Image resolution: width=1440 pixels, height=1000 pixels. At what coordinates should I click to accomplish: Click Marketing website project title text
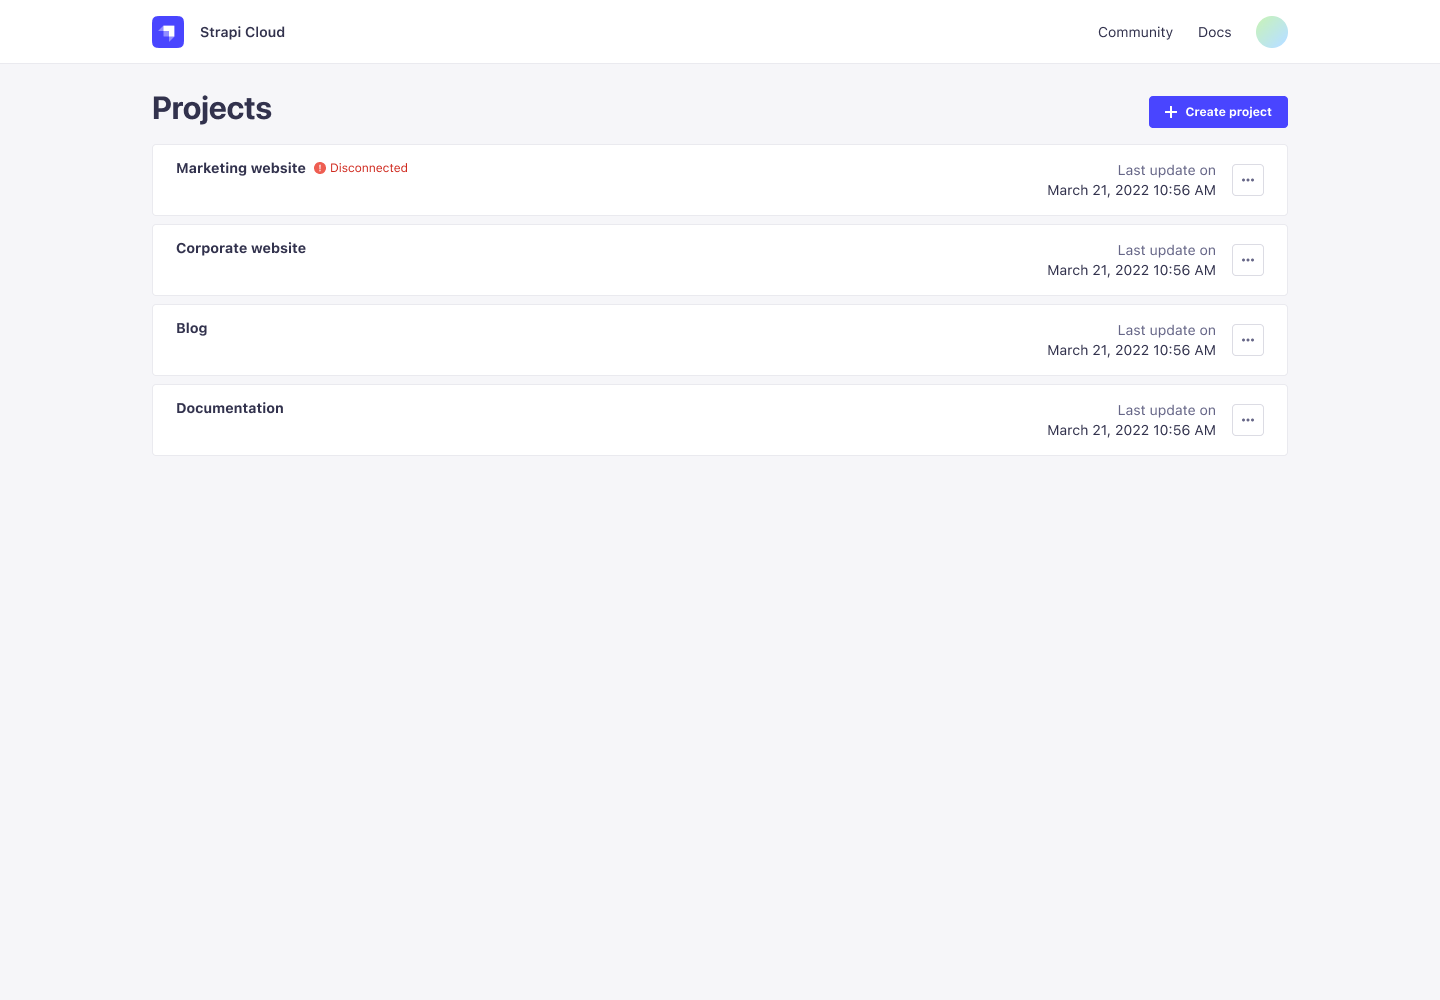tap(240, 168)
